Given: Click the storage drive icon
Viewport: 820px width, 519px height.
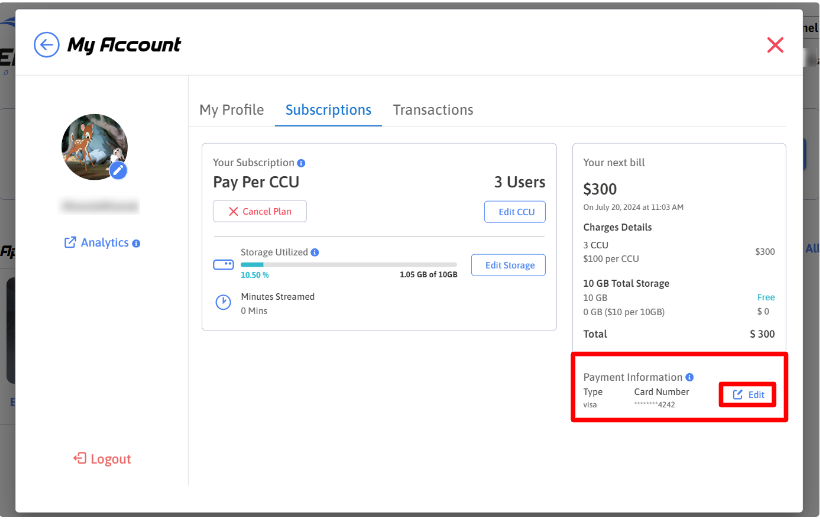Looking at the screenshot, I should (x=223, y=265).
